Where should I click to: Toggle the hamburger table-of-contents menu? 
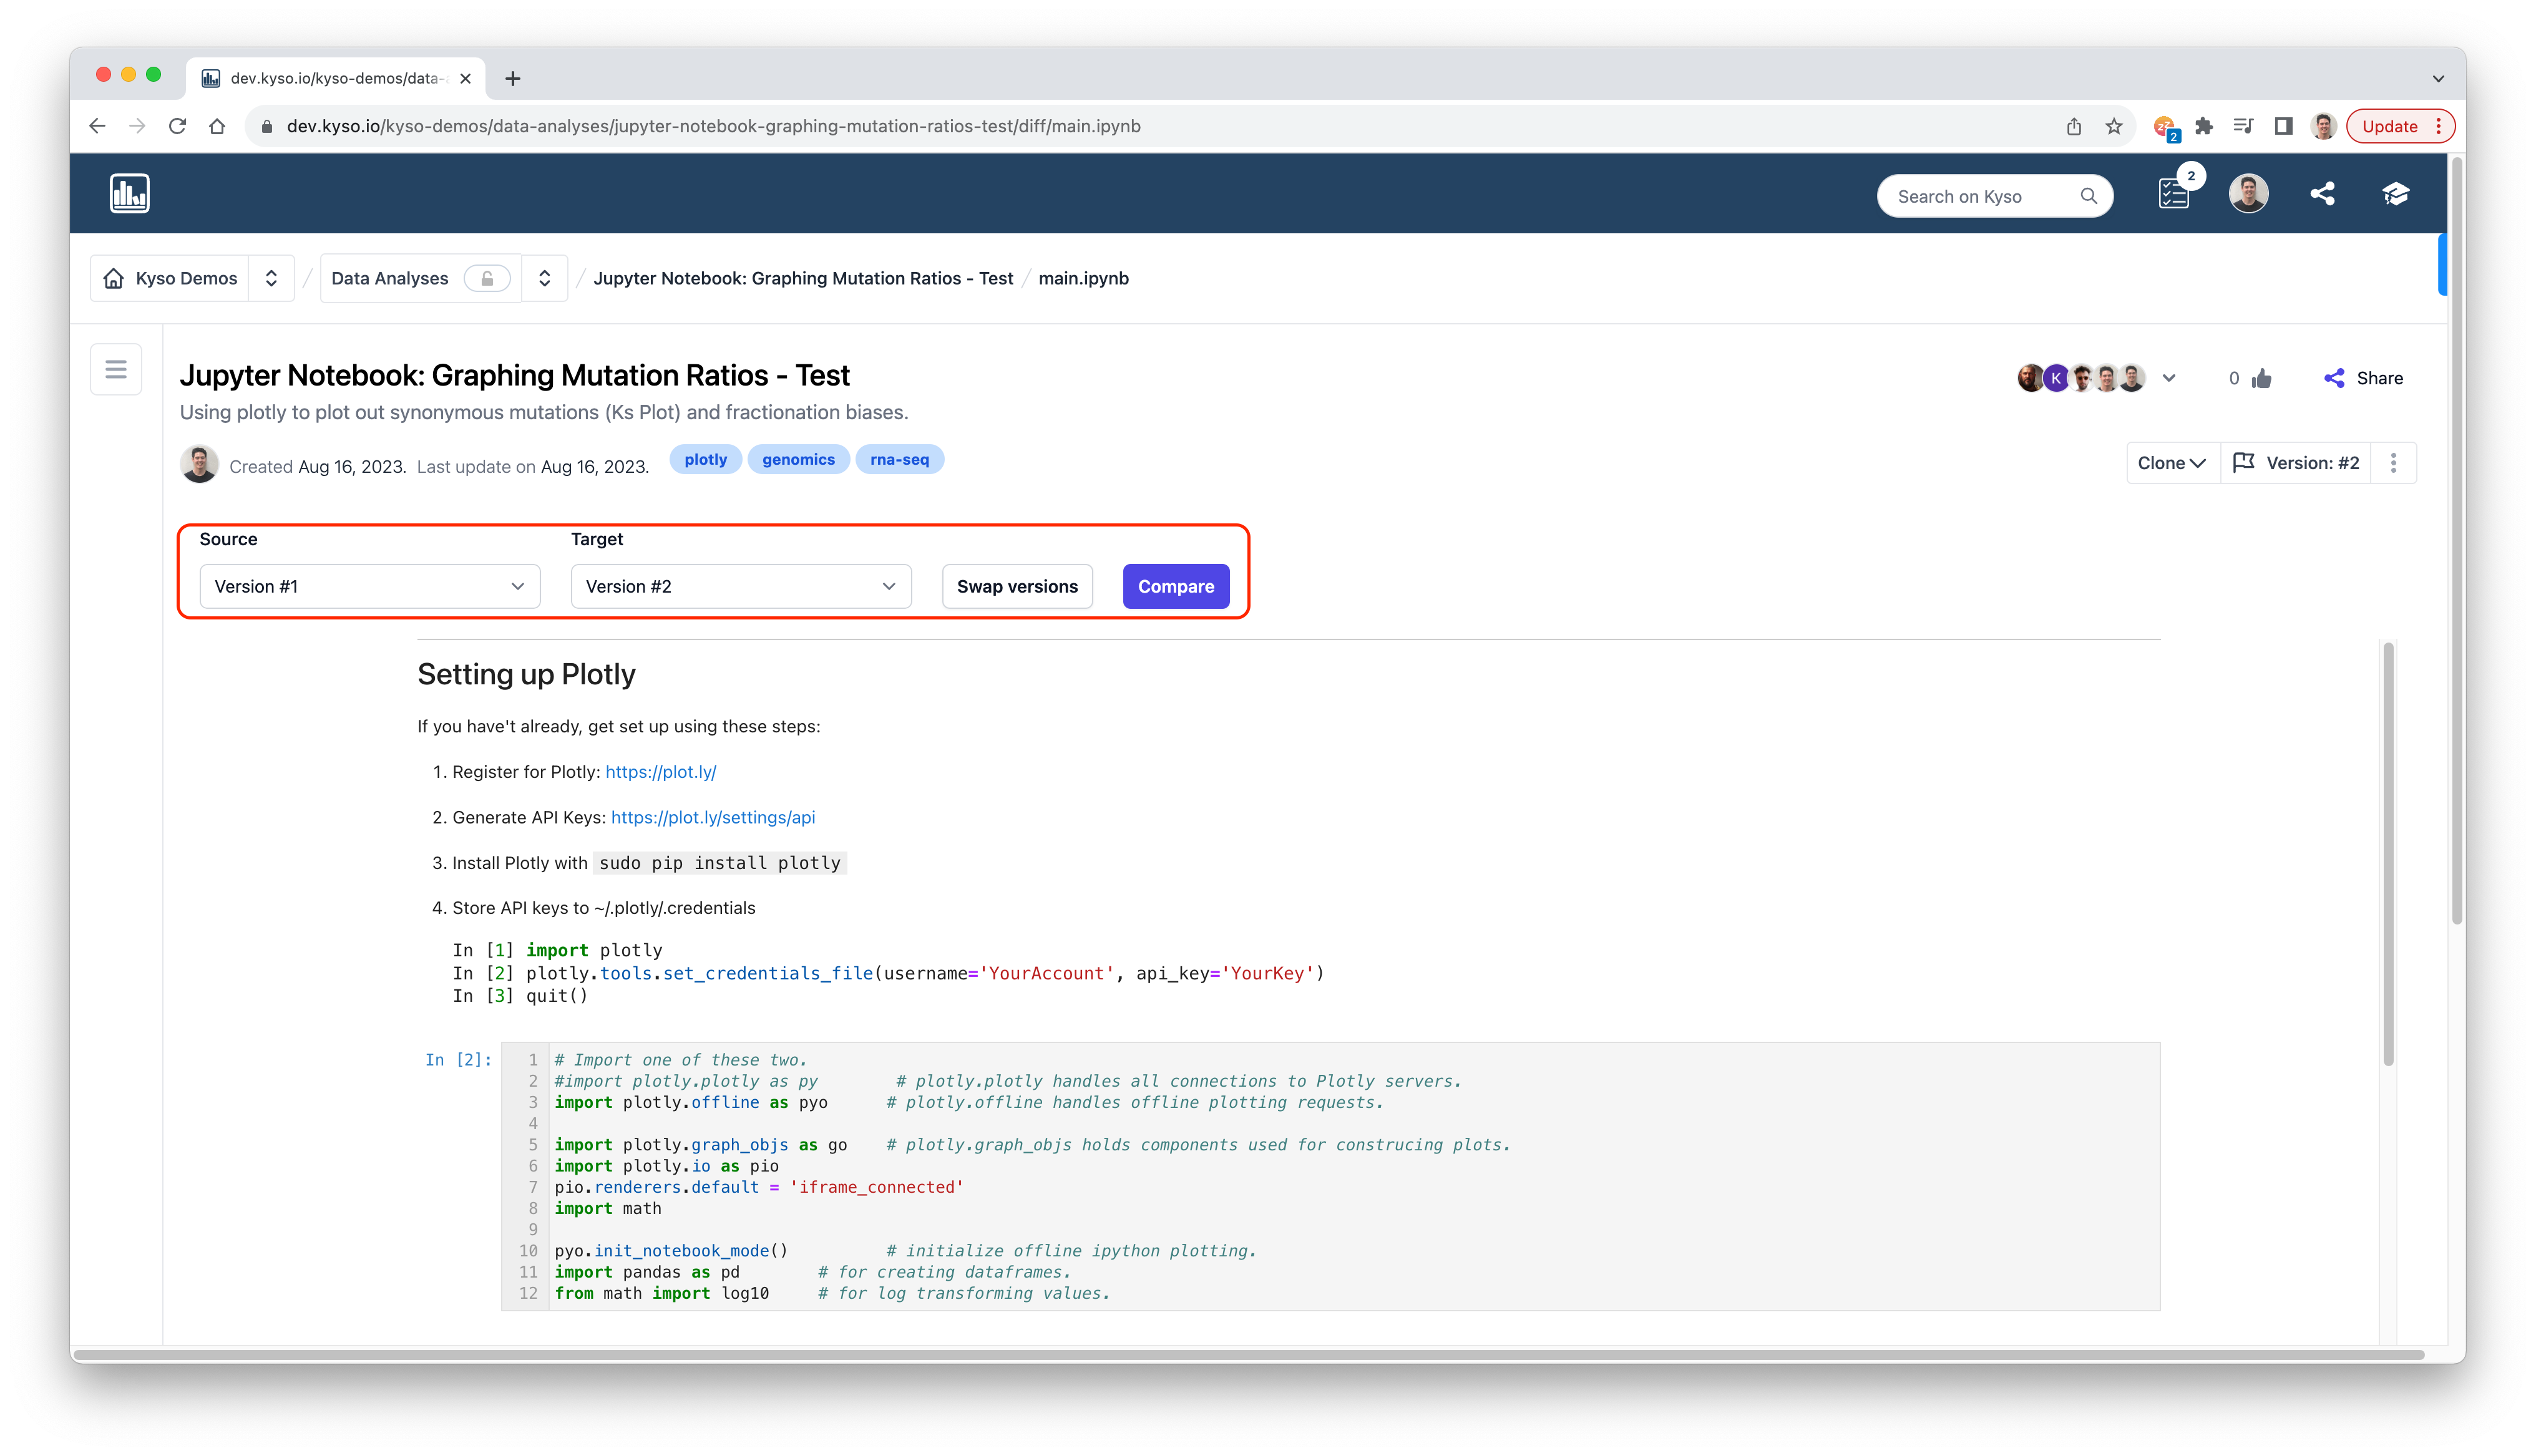click(116, 369)
